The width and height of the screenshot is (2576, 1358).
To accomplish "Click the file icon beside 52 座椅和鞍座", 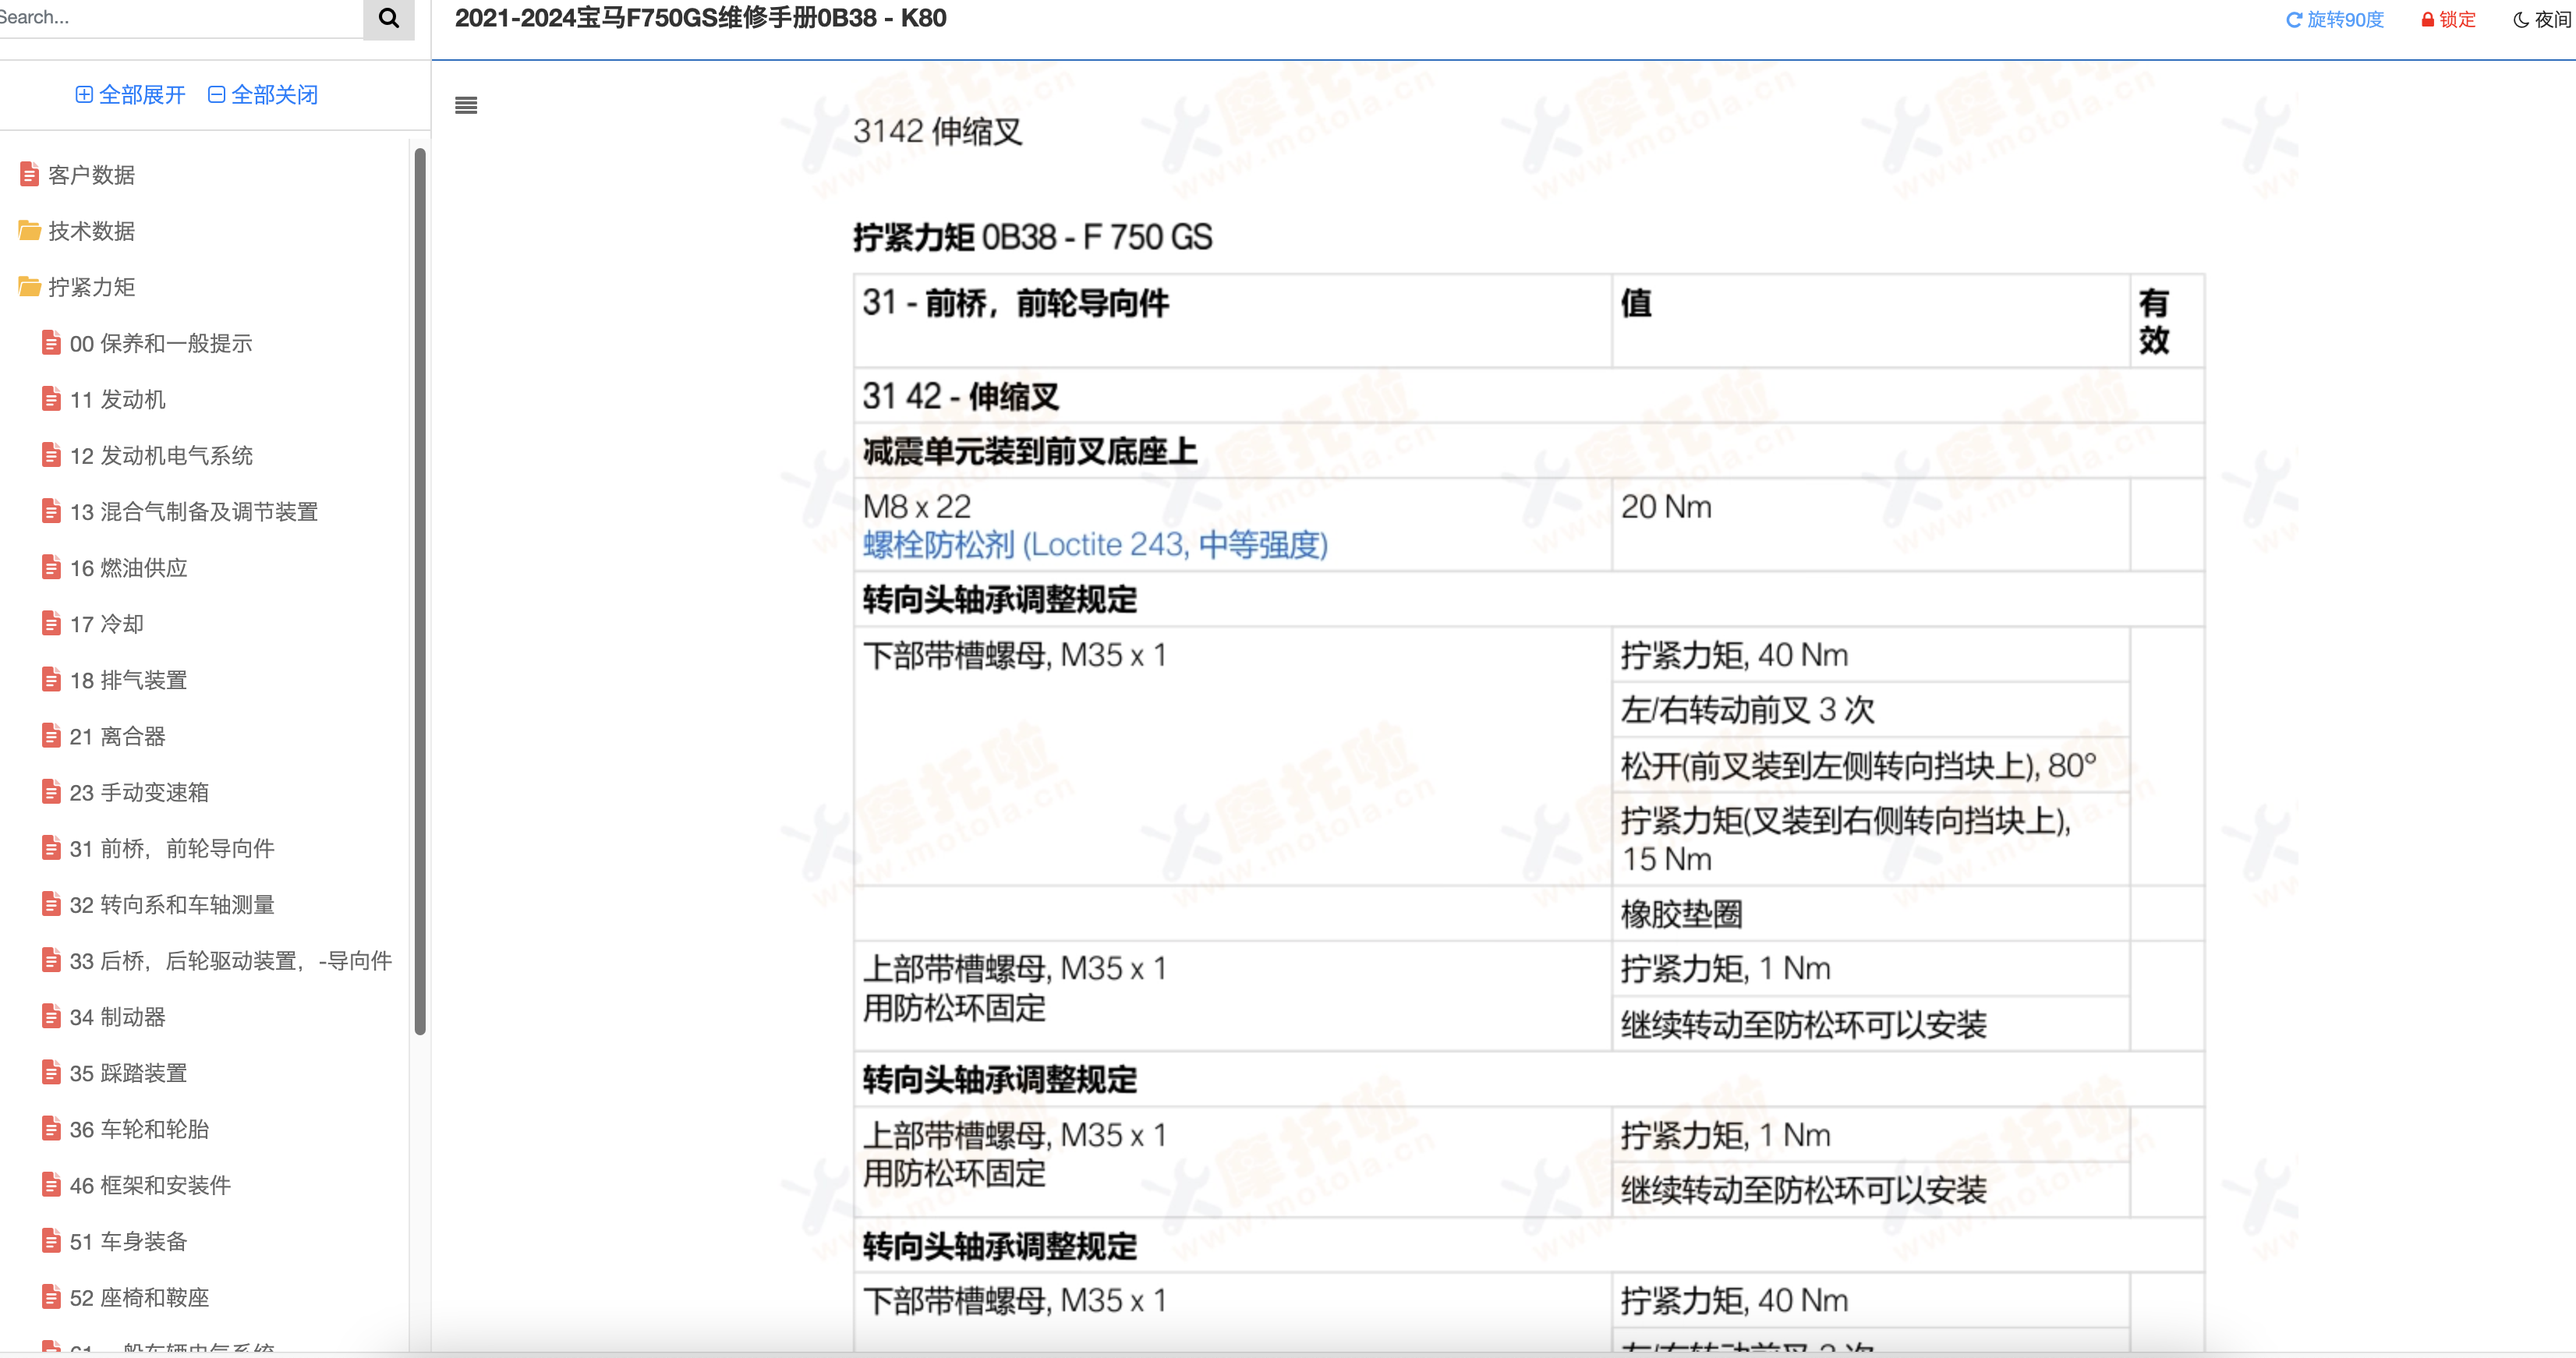I will (51, 1297).
